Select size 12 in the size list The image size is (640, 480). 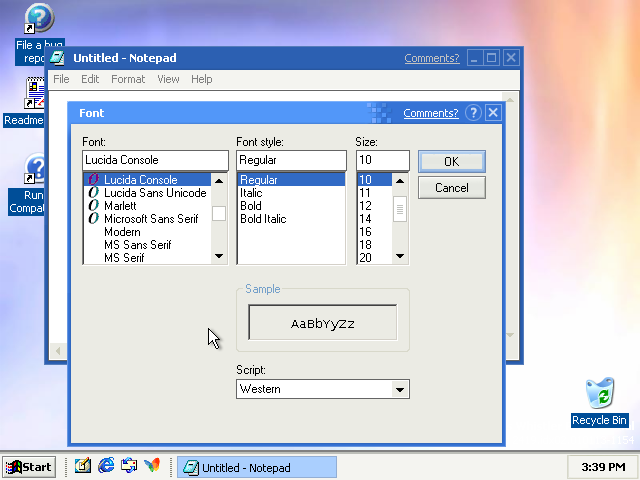click(375, 206)
